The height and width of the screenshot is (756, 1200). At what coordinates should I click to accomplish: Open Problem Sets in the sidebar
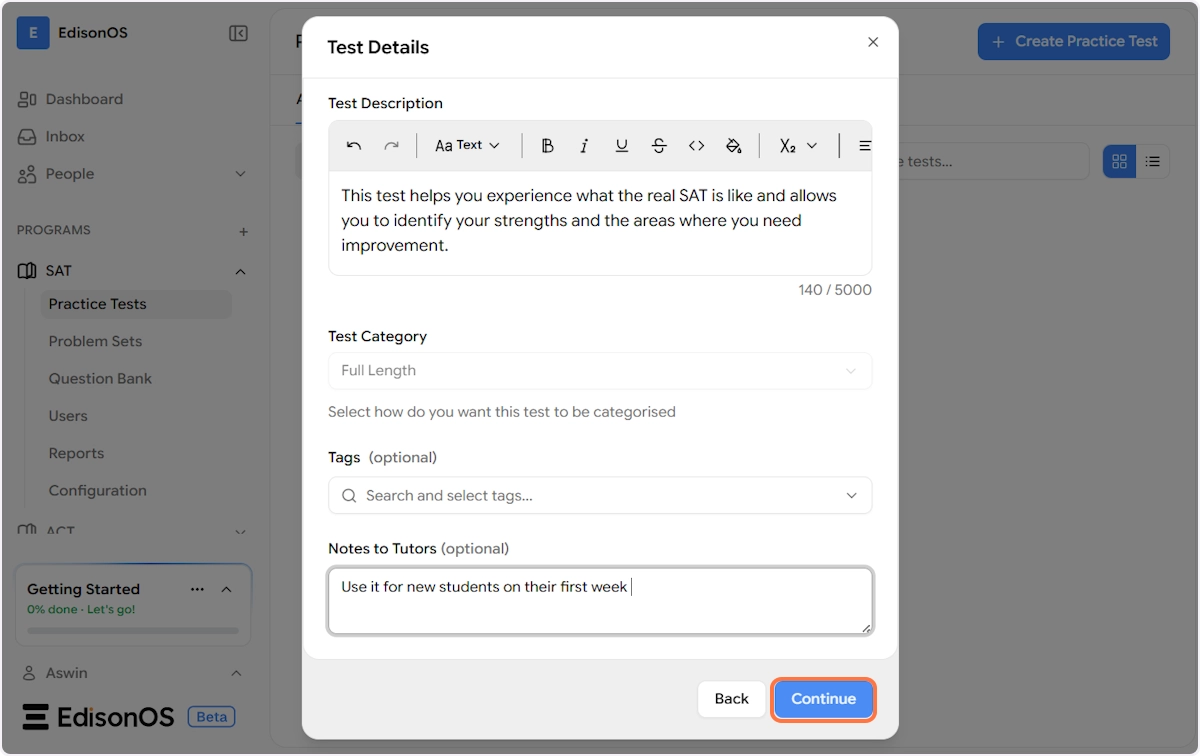(95, 341)
